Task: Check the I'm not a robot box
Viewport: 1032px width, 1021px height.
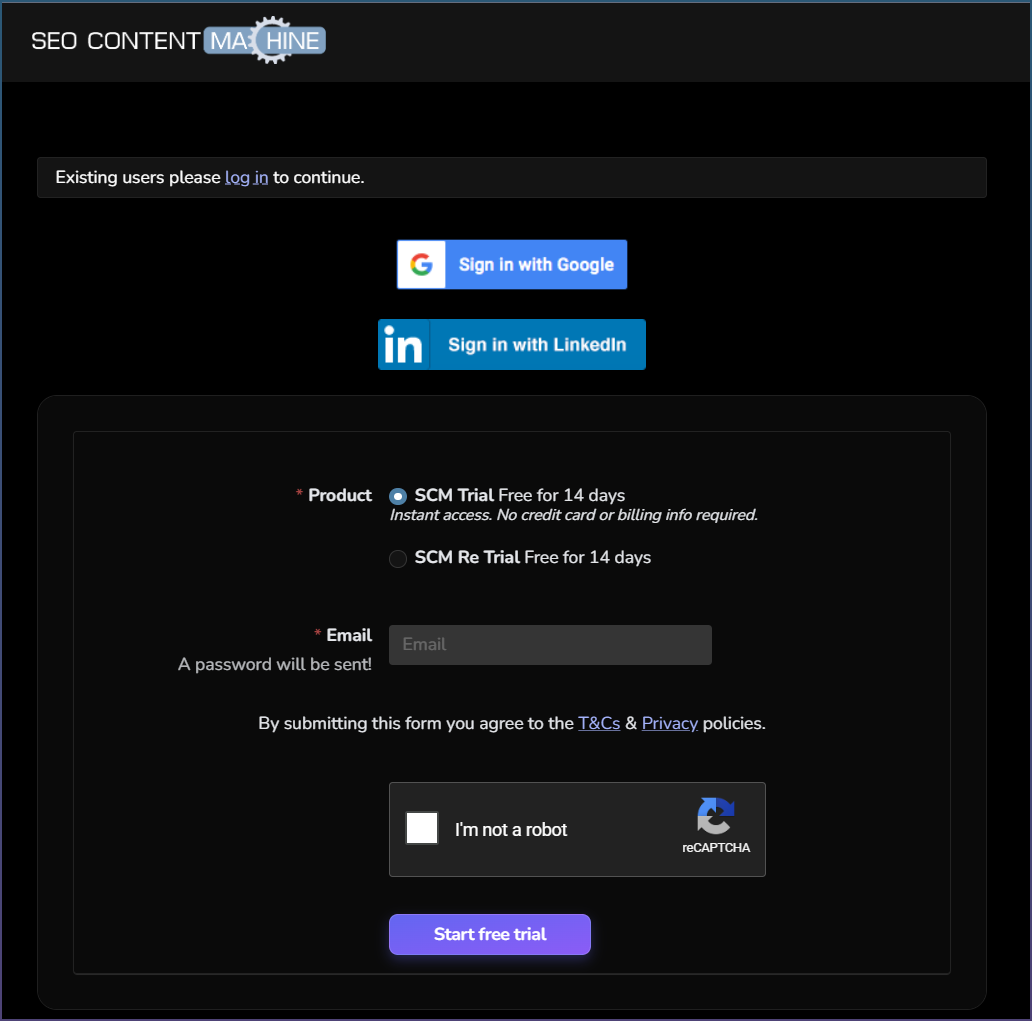Action: click(422, 828)
